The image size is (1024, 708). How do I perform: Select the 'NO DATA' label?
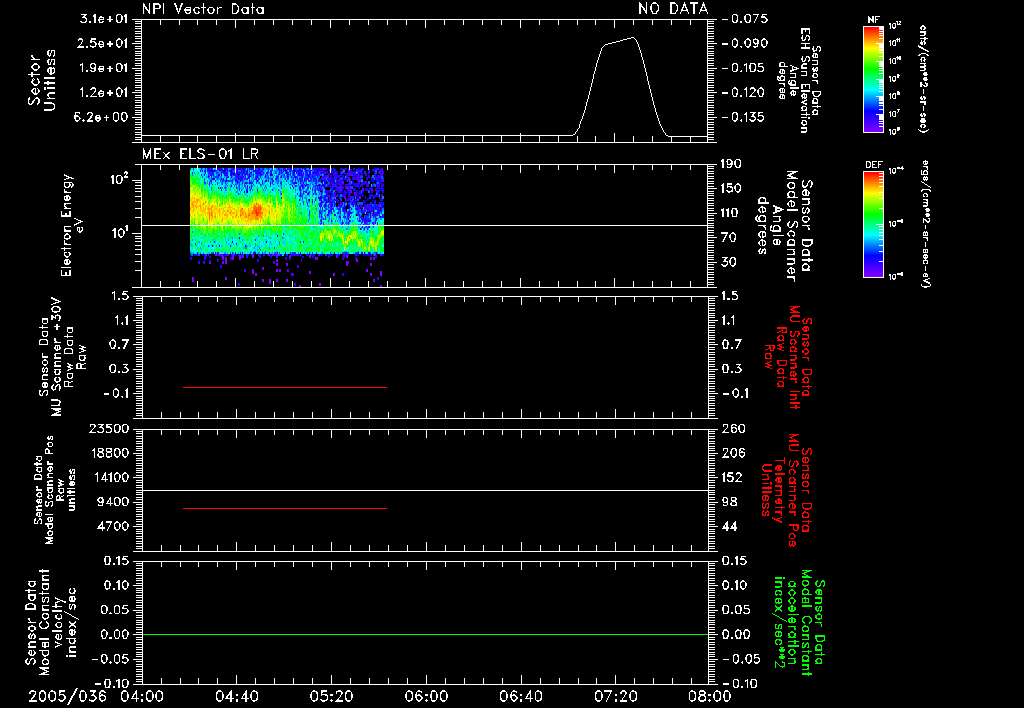point(673,8)
